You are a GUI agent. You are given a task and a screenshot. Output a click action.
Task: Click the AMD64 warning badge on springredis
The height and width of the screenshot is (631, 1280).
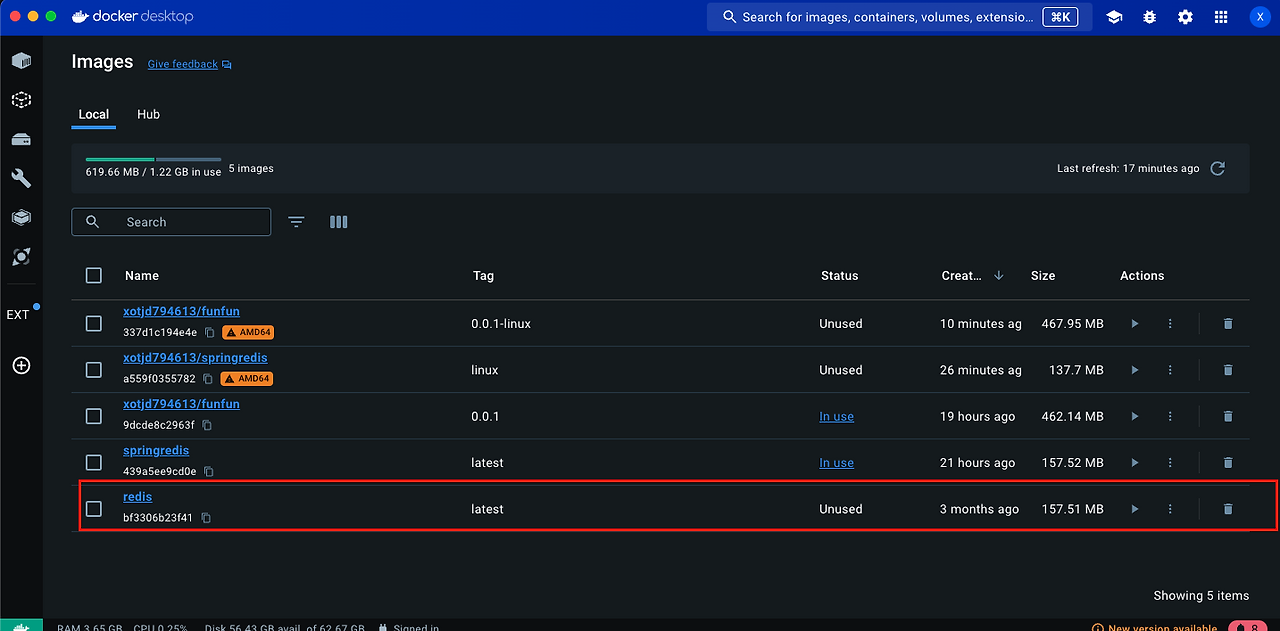(x=246, y=379)
